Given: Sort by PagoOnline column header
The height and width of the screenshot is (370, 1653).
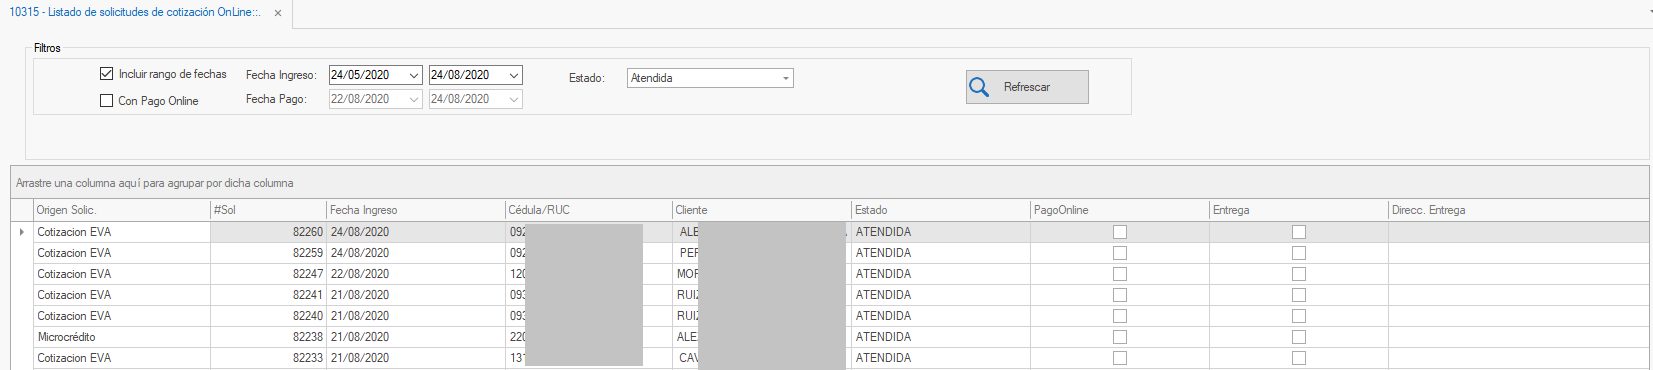Looking at the screenshot, I should click(x=1120, y=210).
